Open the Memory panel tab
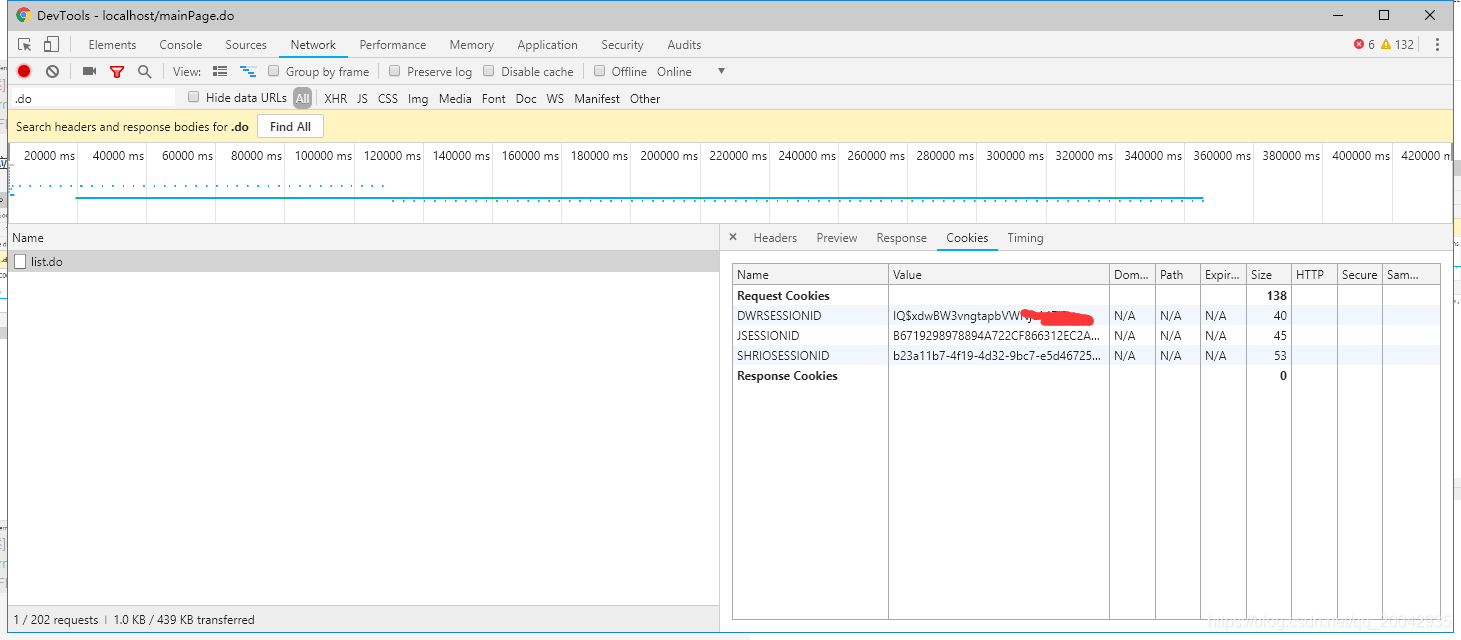The height and width of the screenshot is (640, 1461). pos(472,45)
